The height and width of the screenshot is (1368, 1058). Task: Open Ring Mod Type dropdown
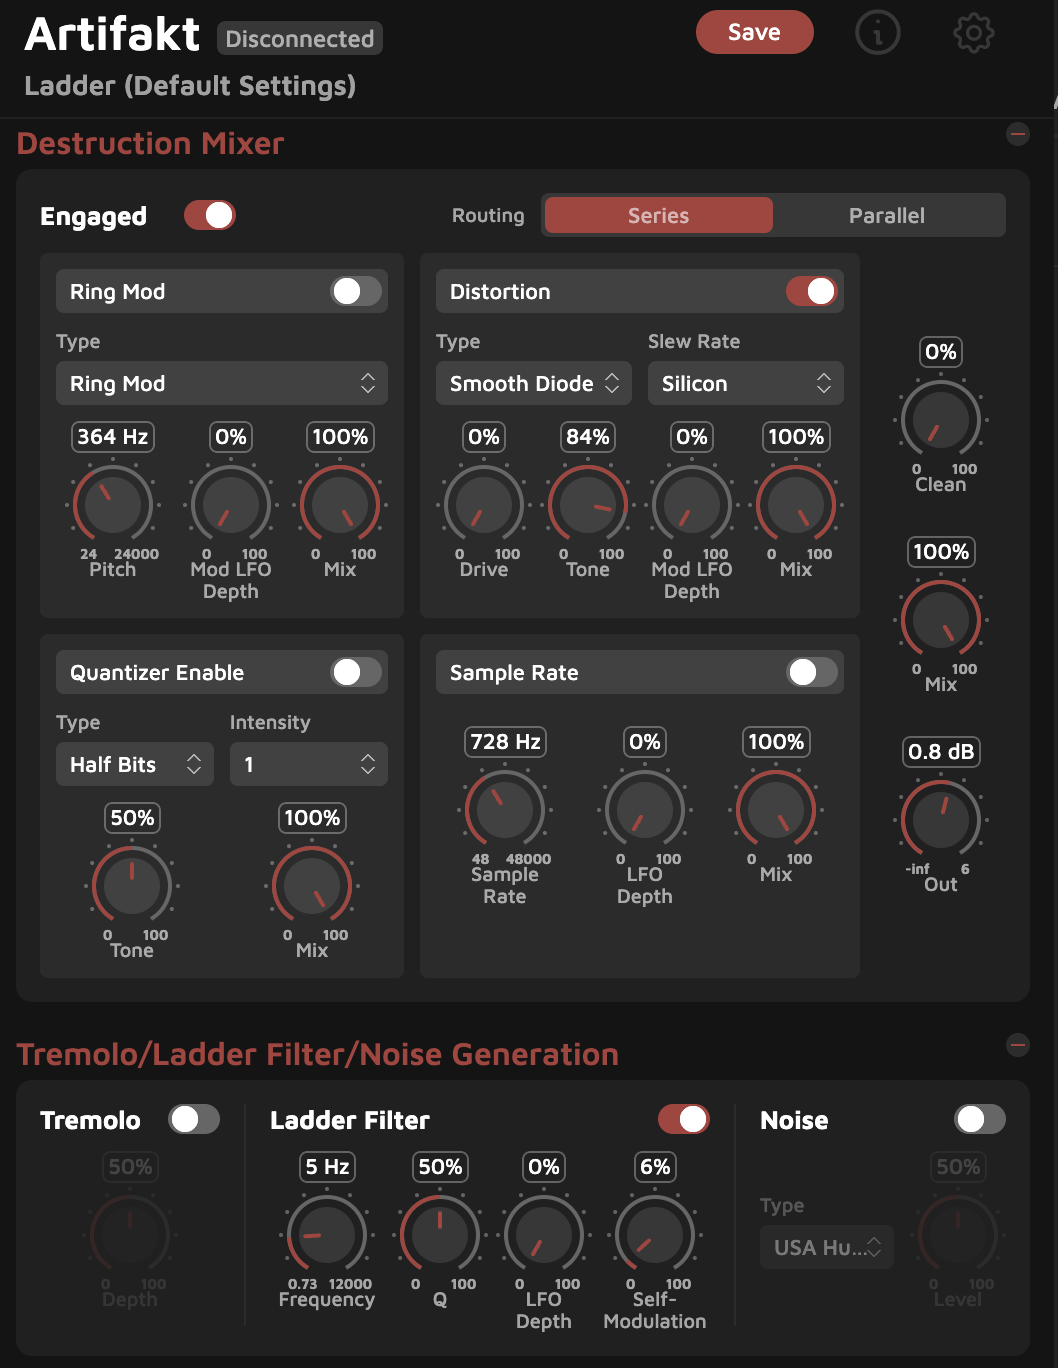click(x=222, y=383)
